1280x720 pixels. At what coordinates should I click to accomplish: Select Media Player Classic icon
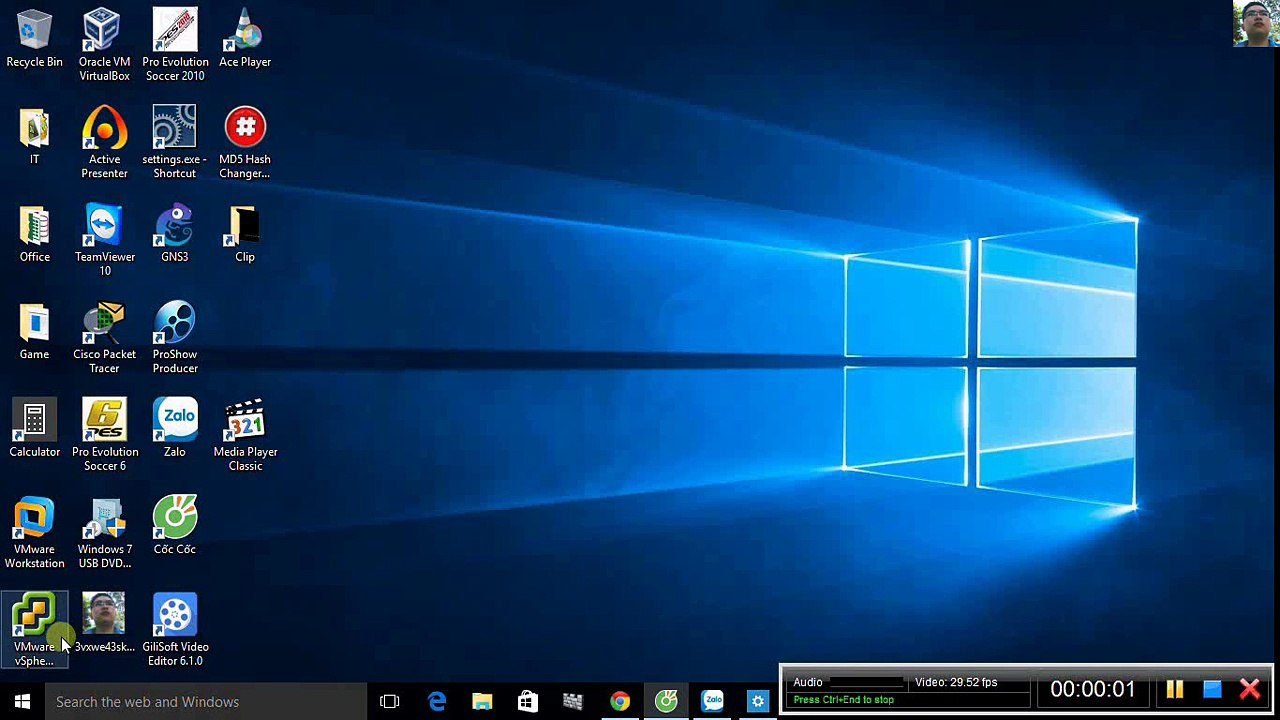[x=245, y=435]
